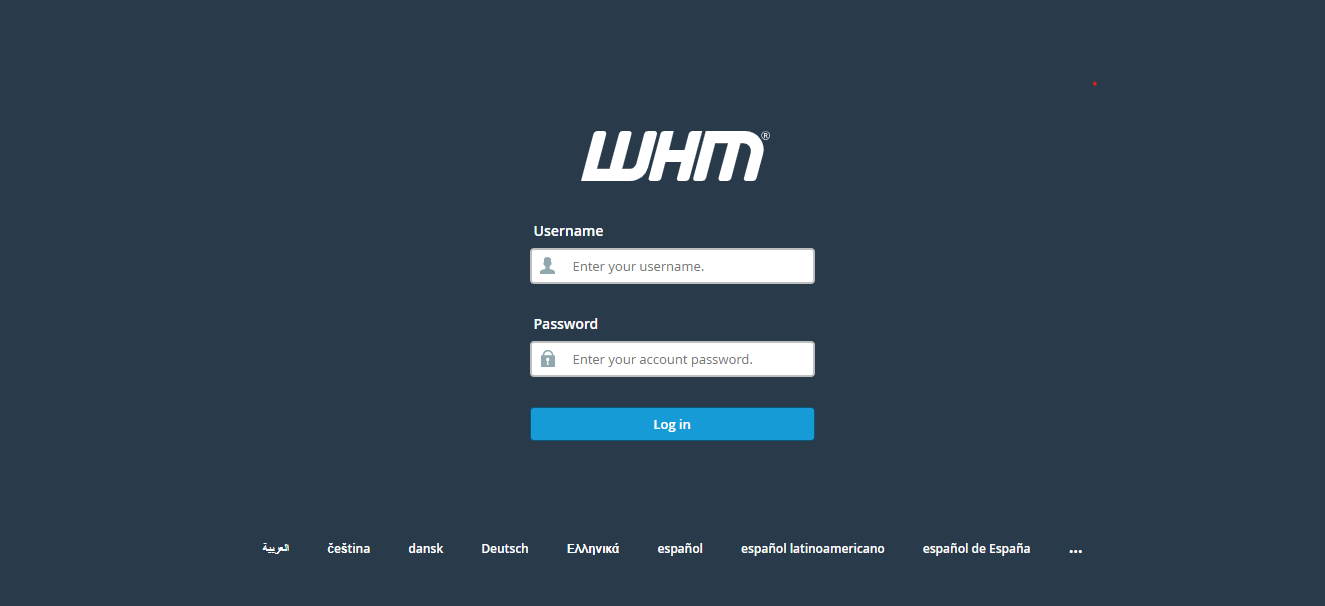This screenshot has width=1325, height=606.
Task: Click the Password label
Action: [x=566, y=324]
